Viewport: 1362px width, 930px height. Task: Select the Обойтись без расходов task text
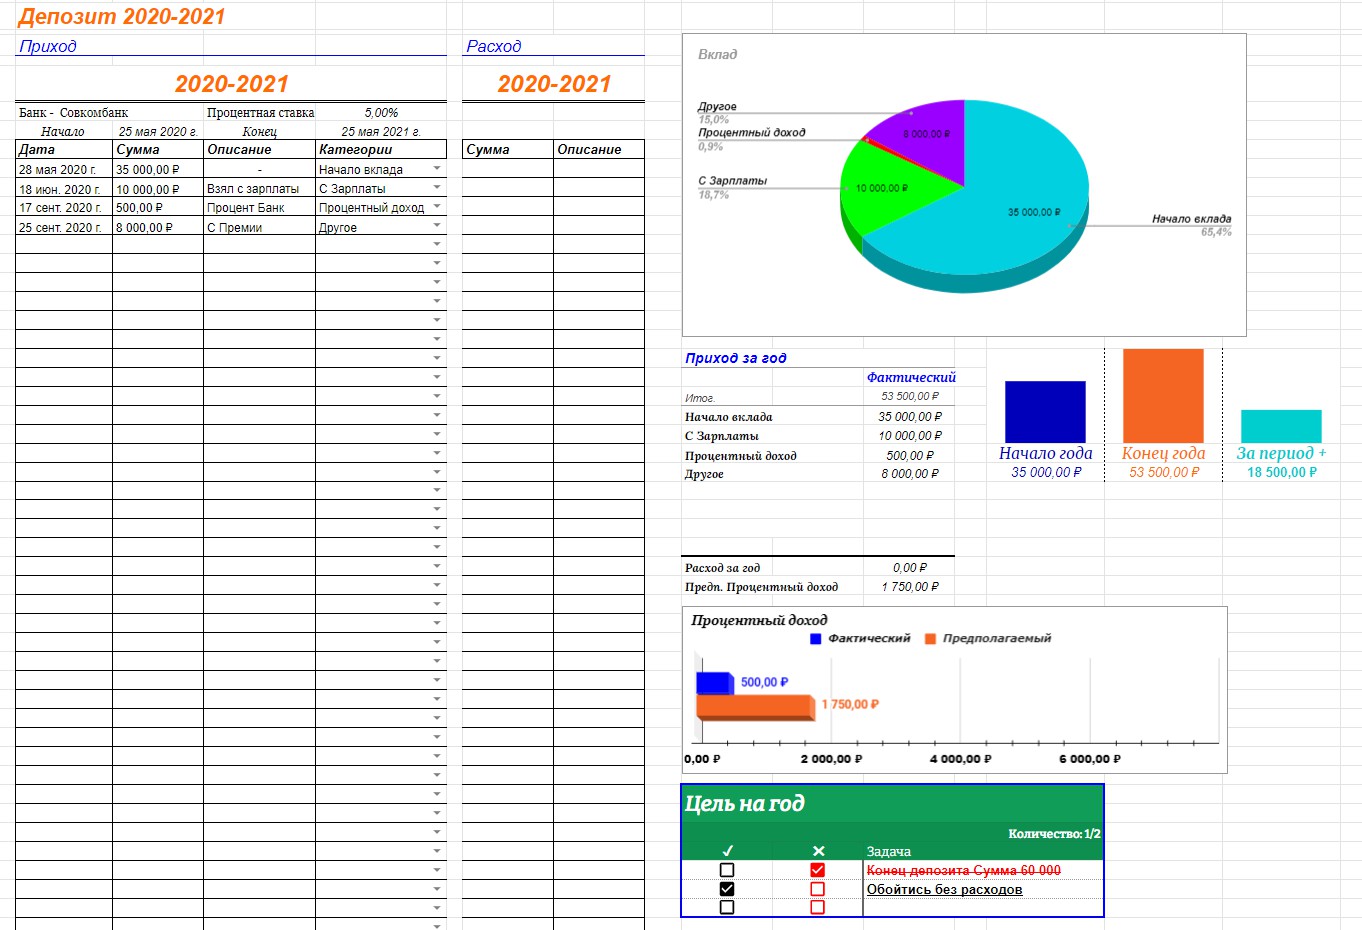tap(944, 889)
